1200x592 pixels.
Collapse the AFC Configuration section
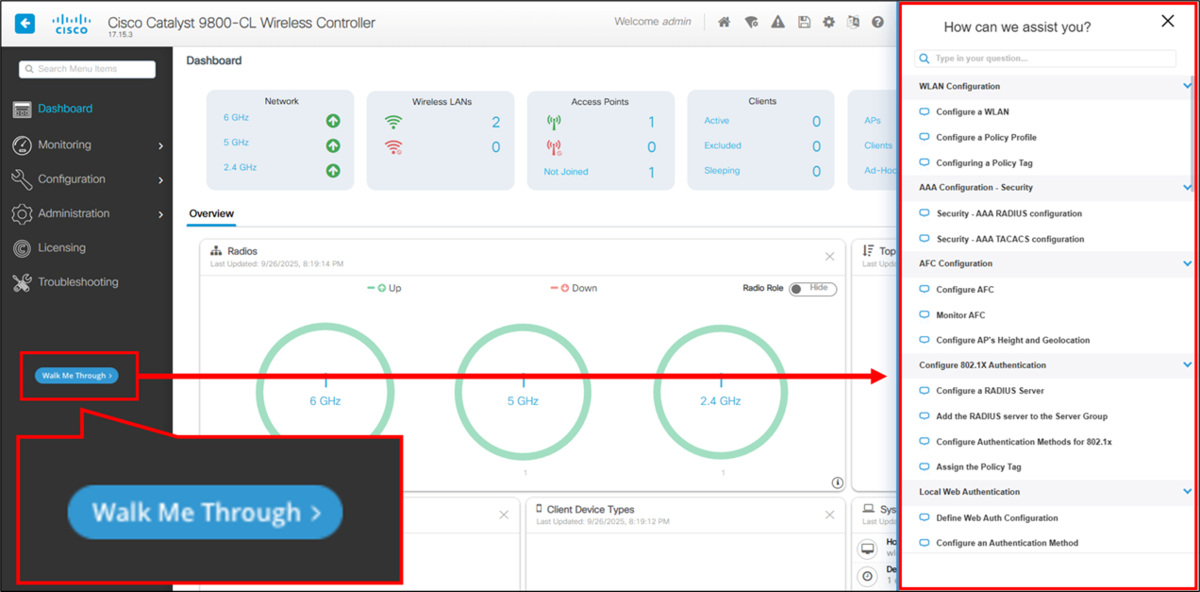coord(1187,263)
